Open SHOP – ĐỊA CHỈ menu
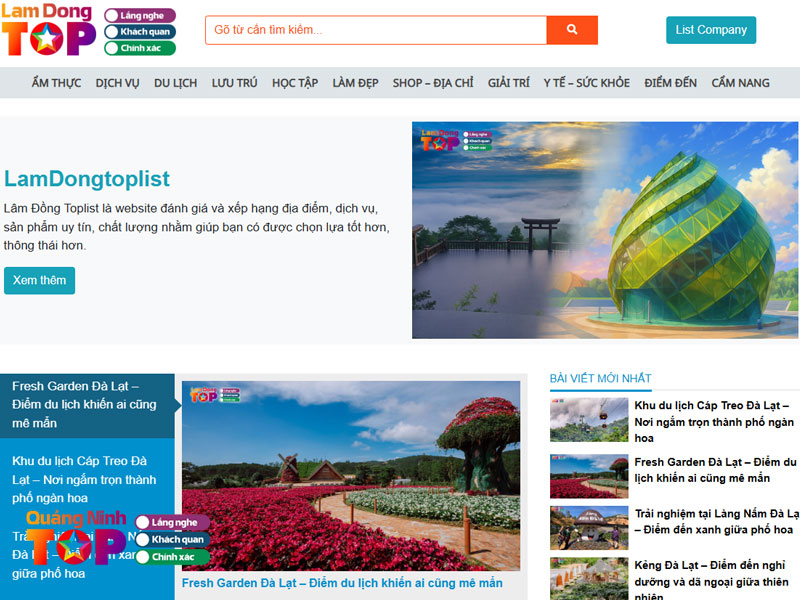The image size is (800, 600). coord(432,83)
